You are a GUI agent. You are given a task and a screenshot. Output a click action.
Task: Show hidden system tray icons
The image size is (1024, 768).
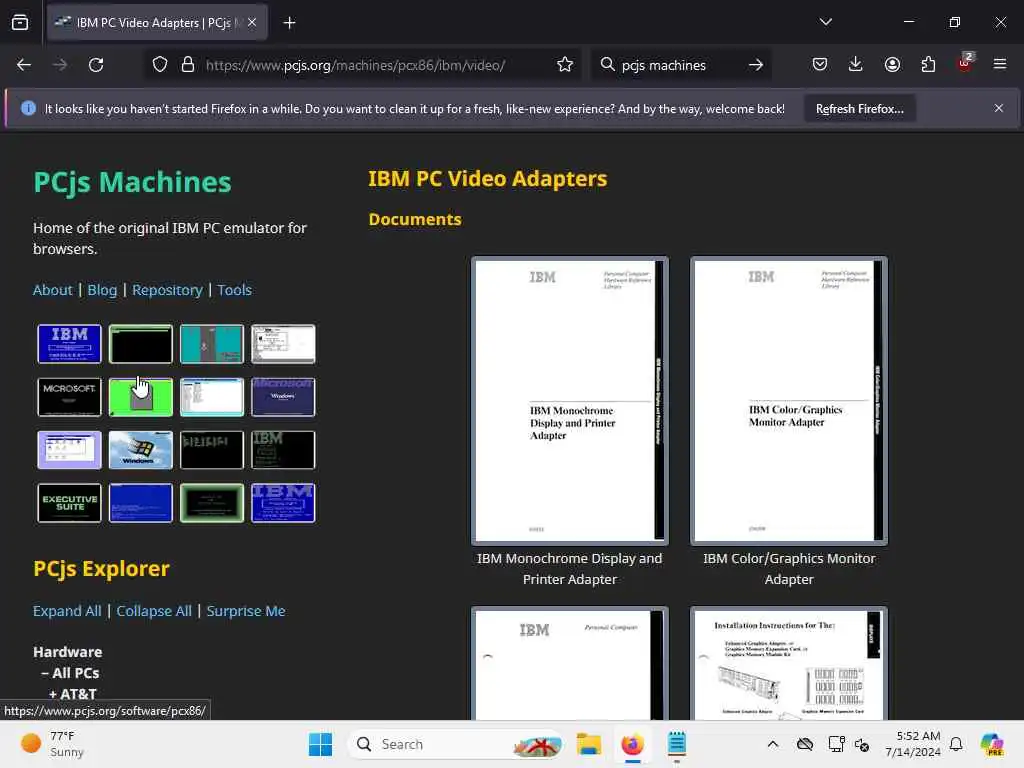point(773,744)
